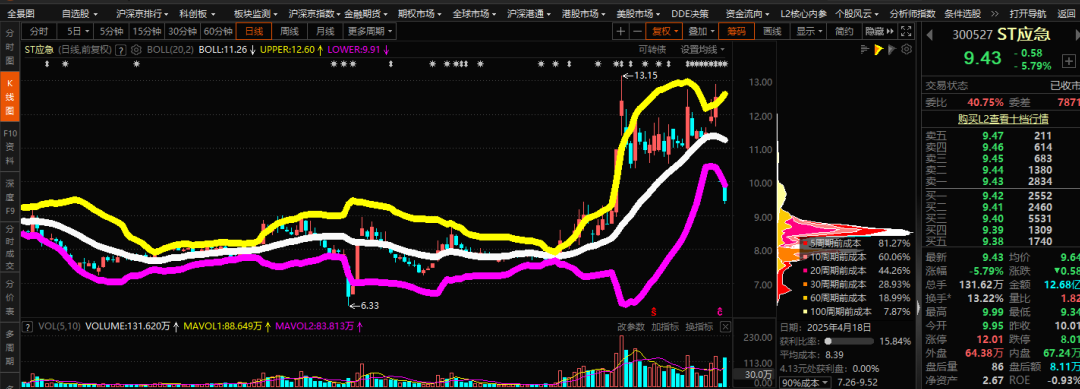Open the DDE决策 menu item
This screenshot has width=1080, height=389.
coord(689,13)
